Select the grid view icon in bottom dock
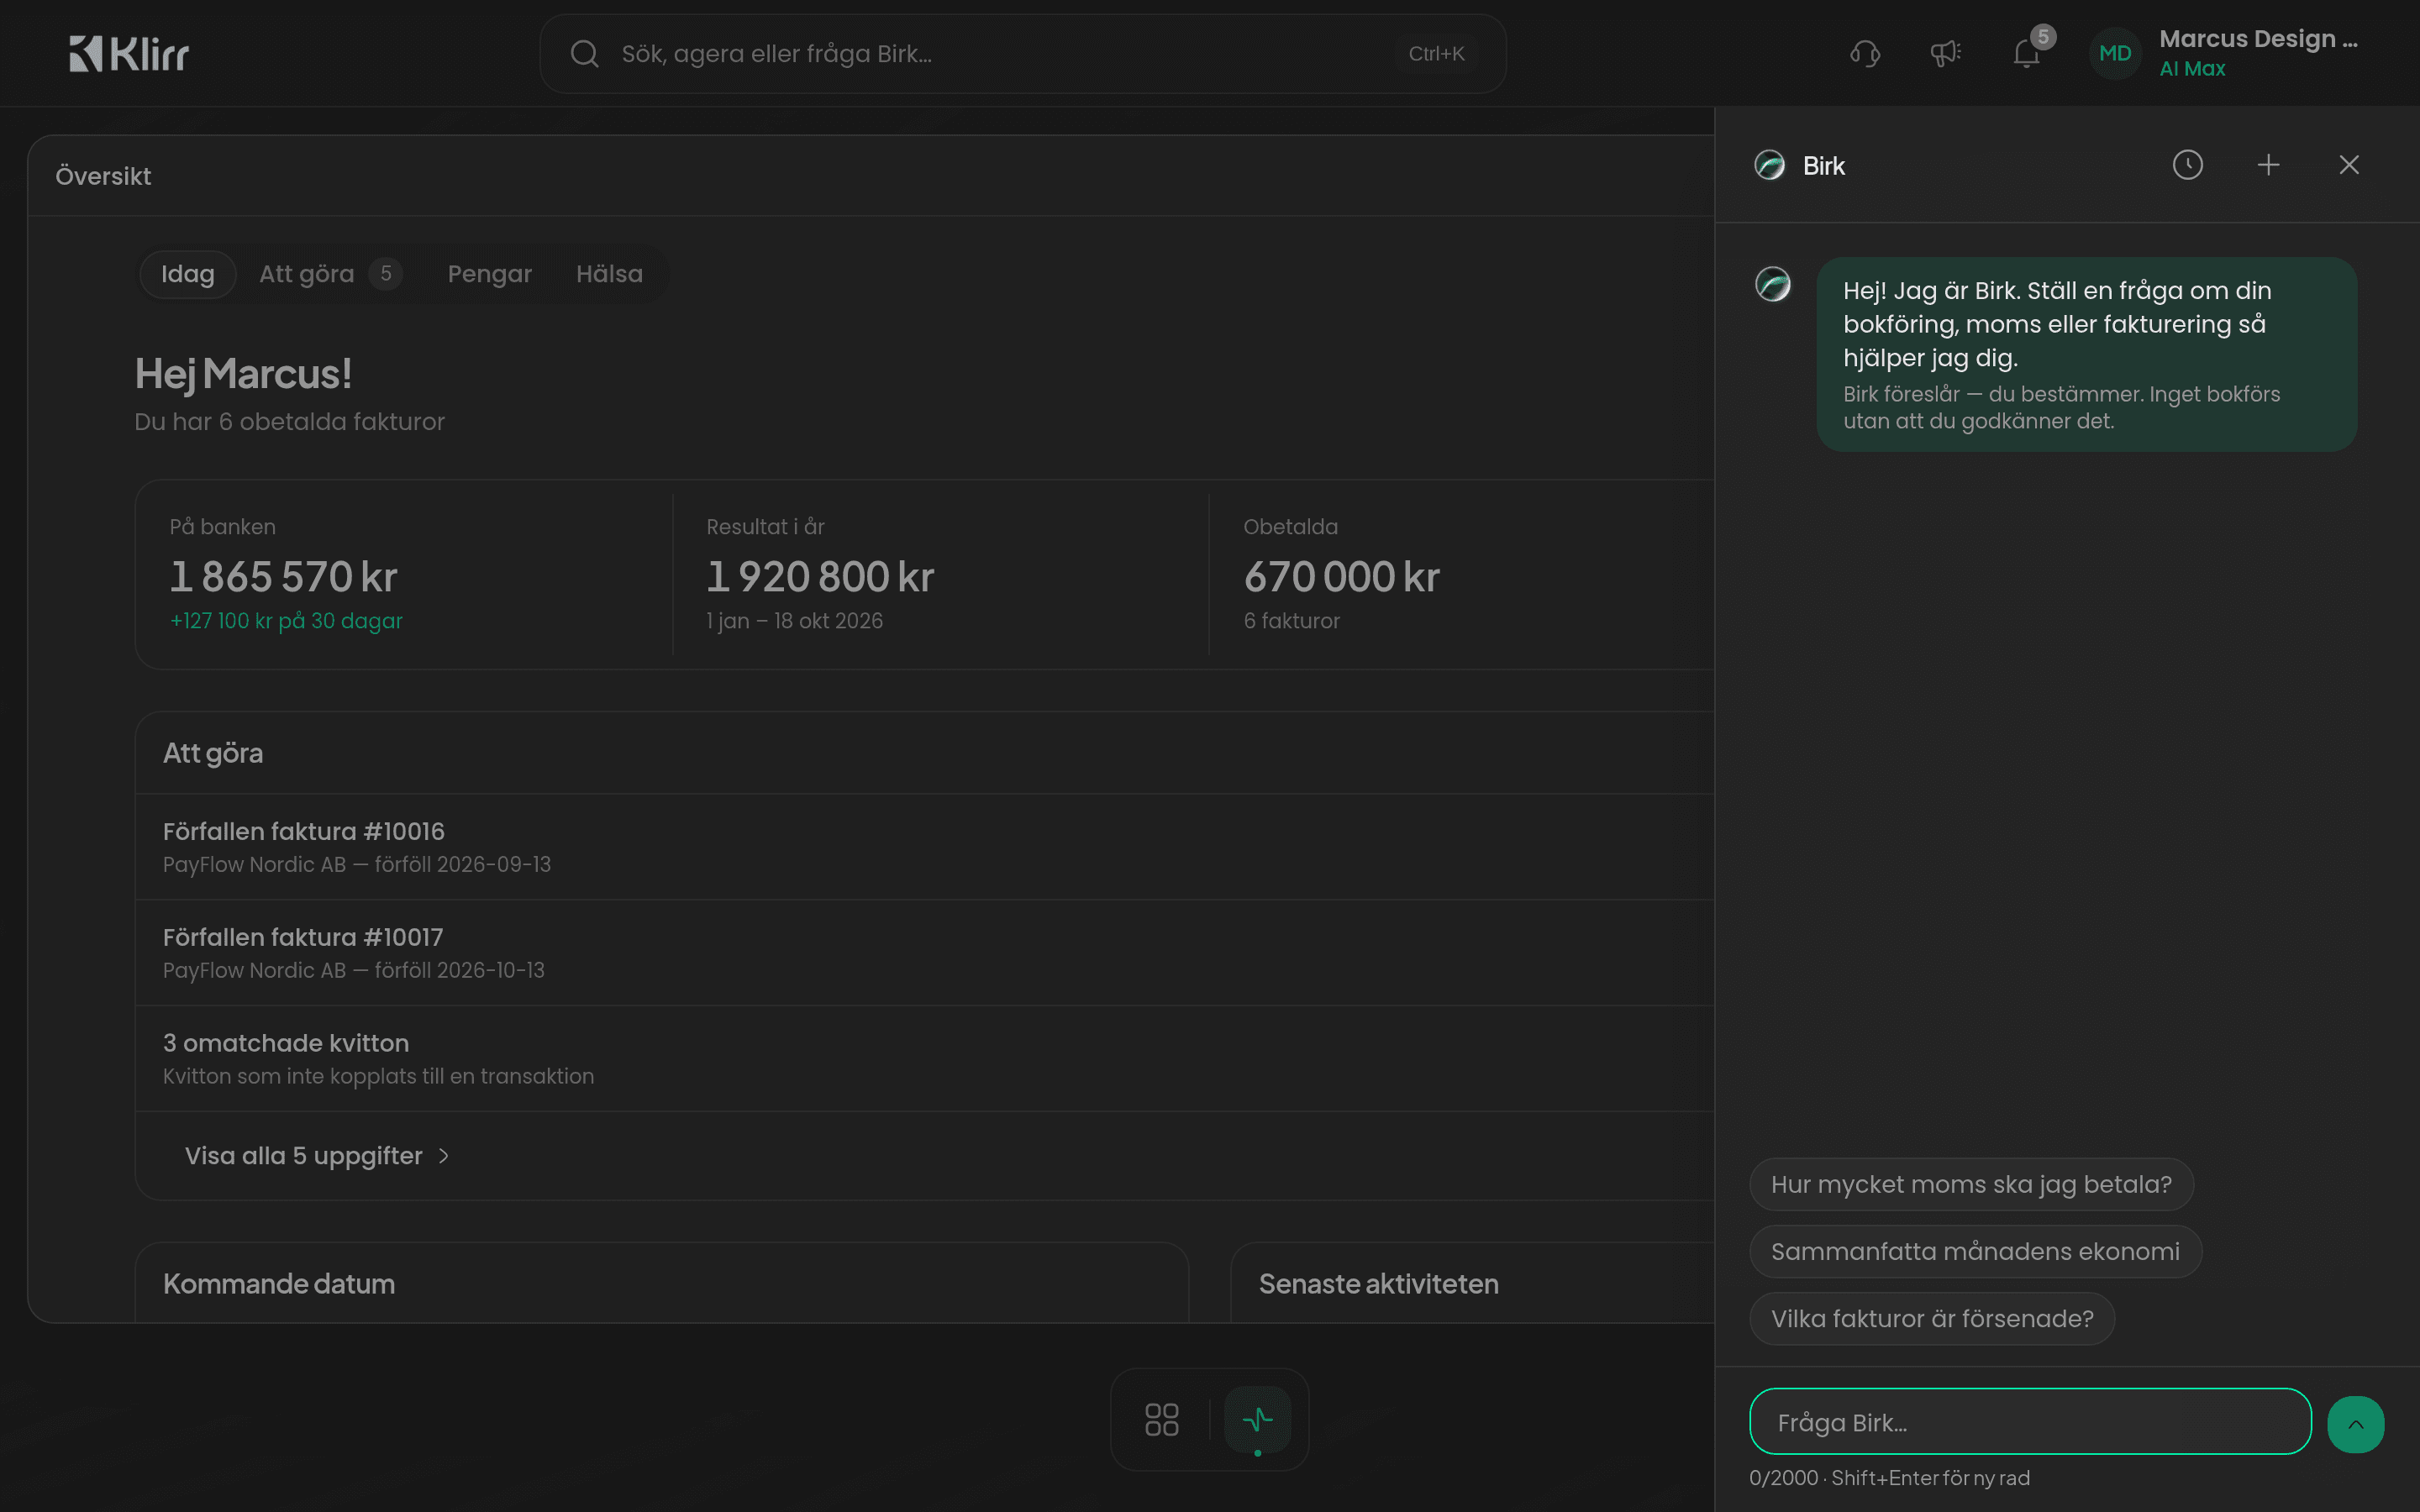 tap(1162, 1420)
